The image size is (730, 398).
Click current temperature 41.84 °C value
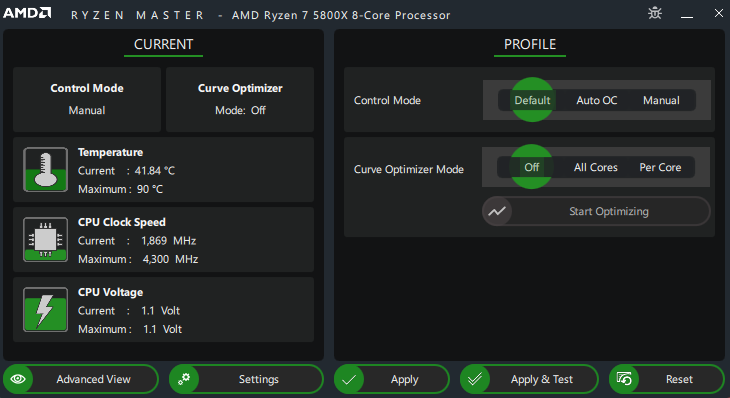click(155, 171)
